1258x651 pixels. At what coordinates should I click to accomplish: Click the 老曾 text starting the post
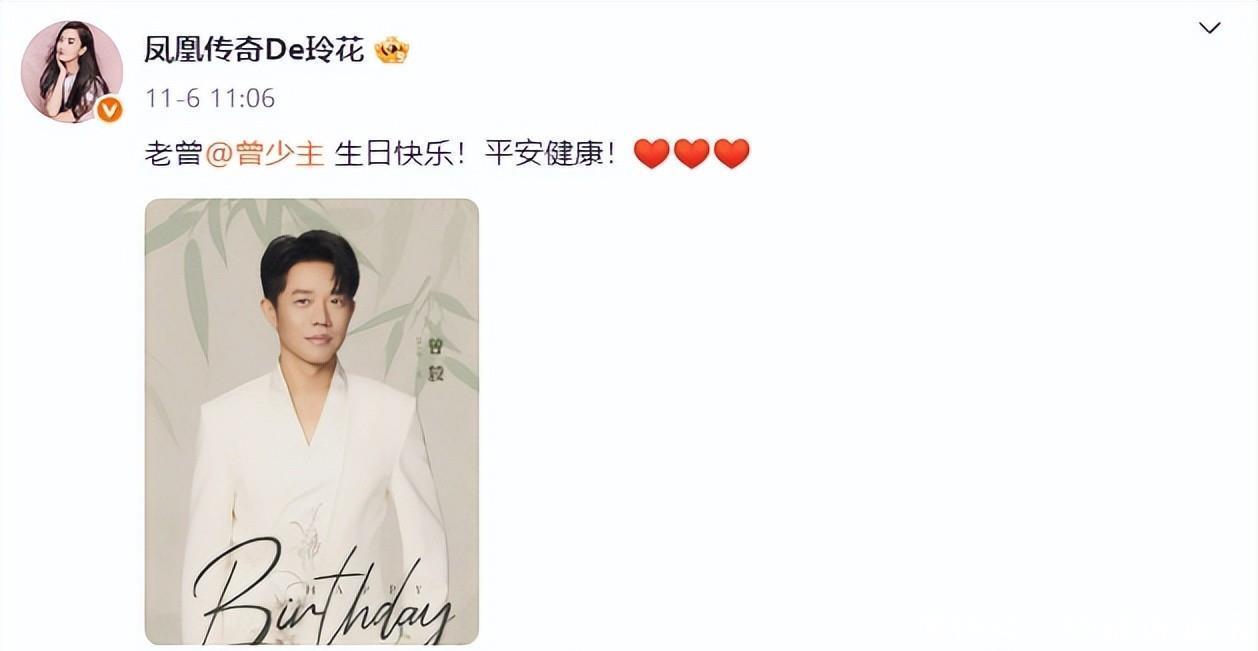point(174,154)
